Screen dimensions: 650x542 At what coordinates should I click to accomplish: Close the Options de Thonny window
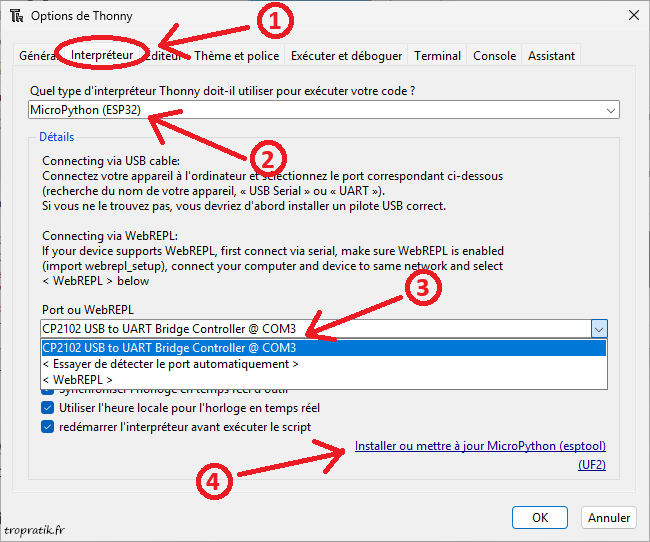pos(632,15)
